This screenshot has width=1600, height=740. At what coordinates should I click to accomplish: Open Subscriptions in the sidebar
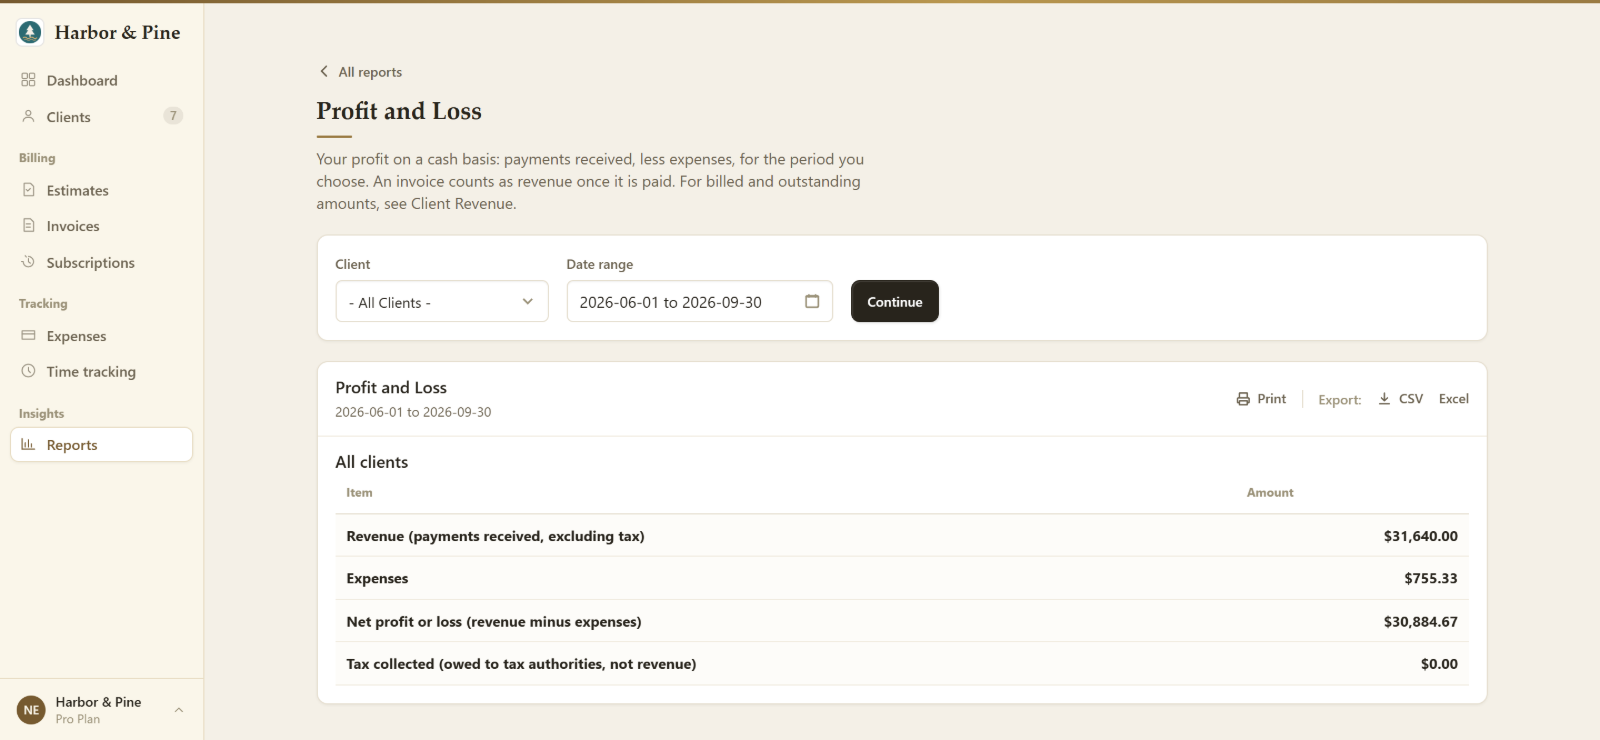[x=101, y=262]
